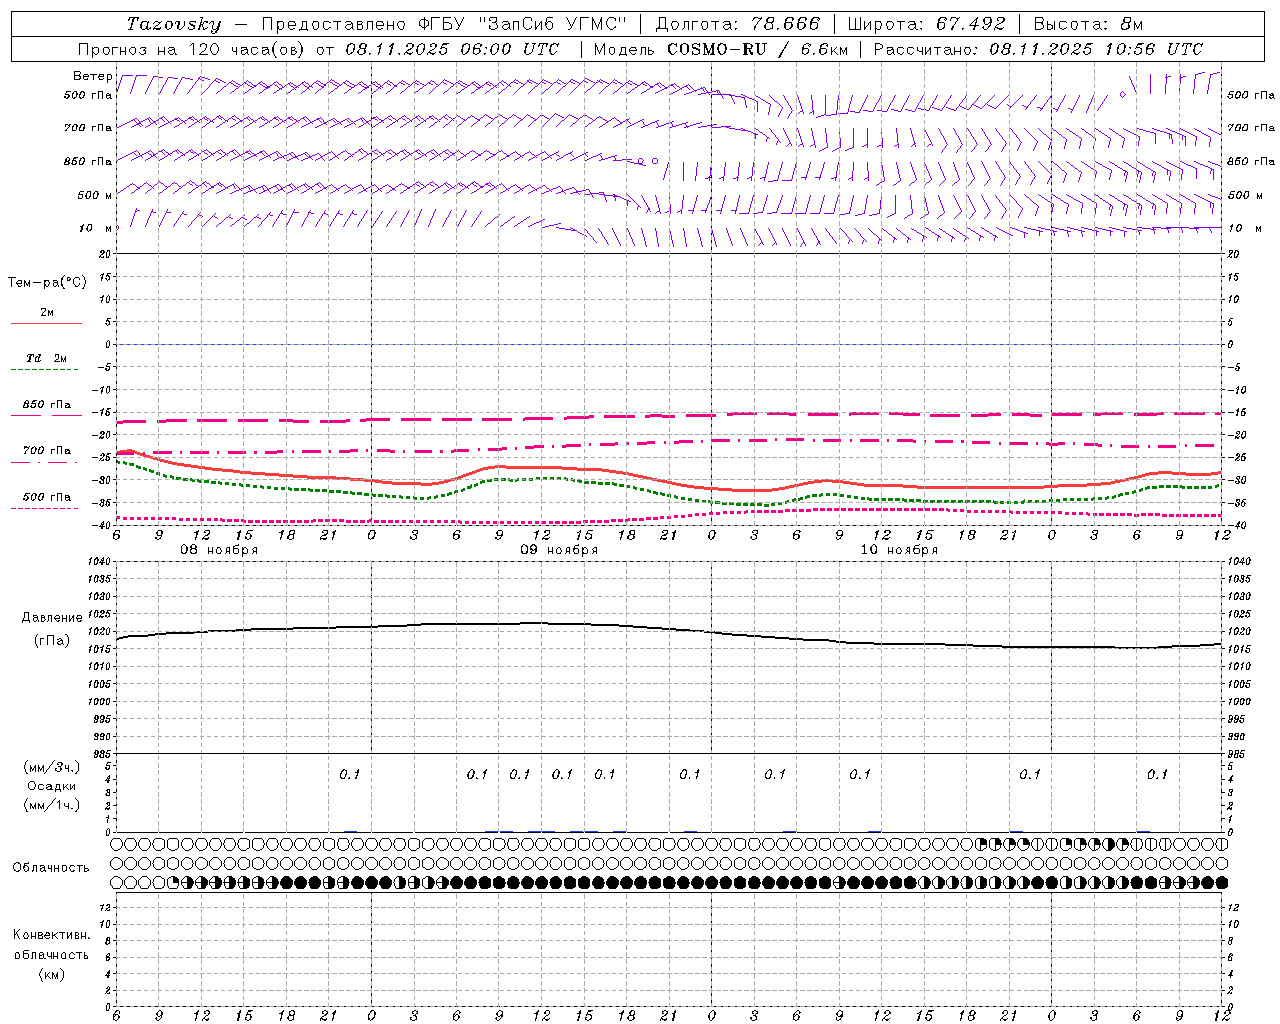Click the black pressure curve
The image size is (1280, 1024).
click(x=668, y=628)
